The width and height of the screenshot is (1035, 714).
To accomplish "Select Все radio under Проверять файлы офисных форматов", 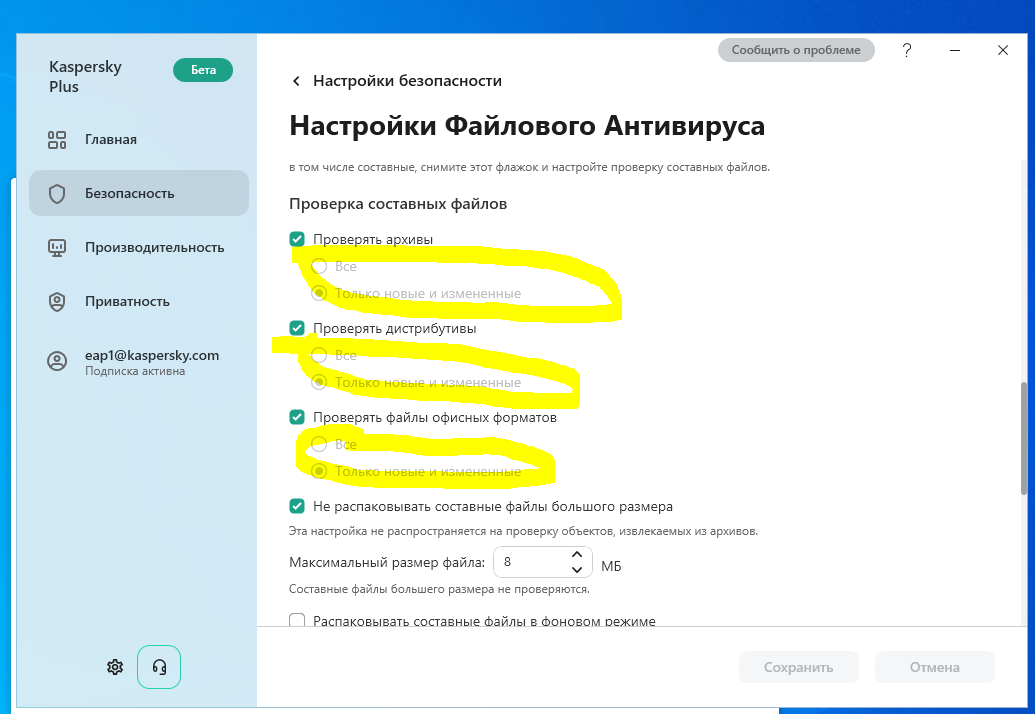I will tap(319, 444).
